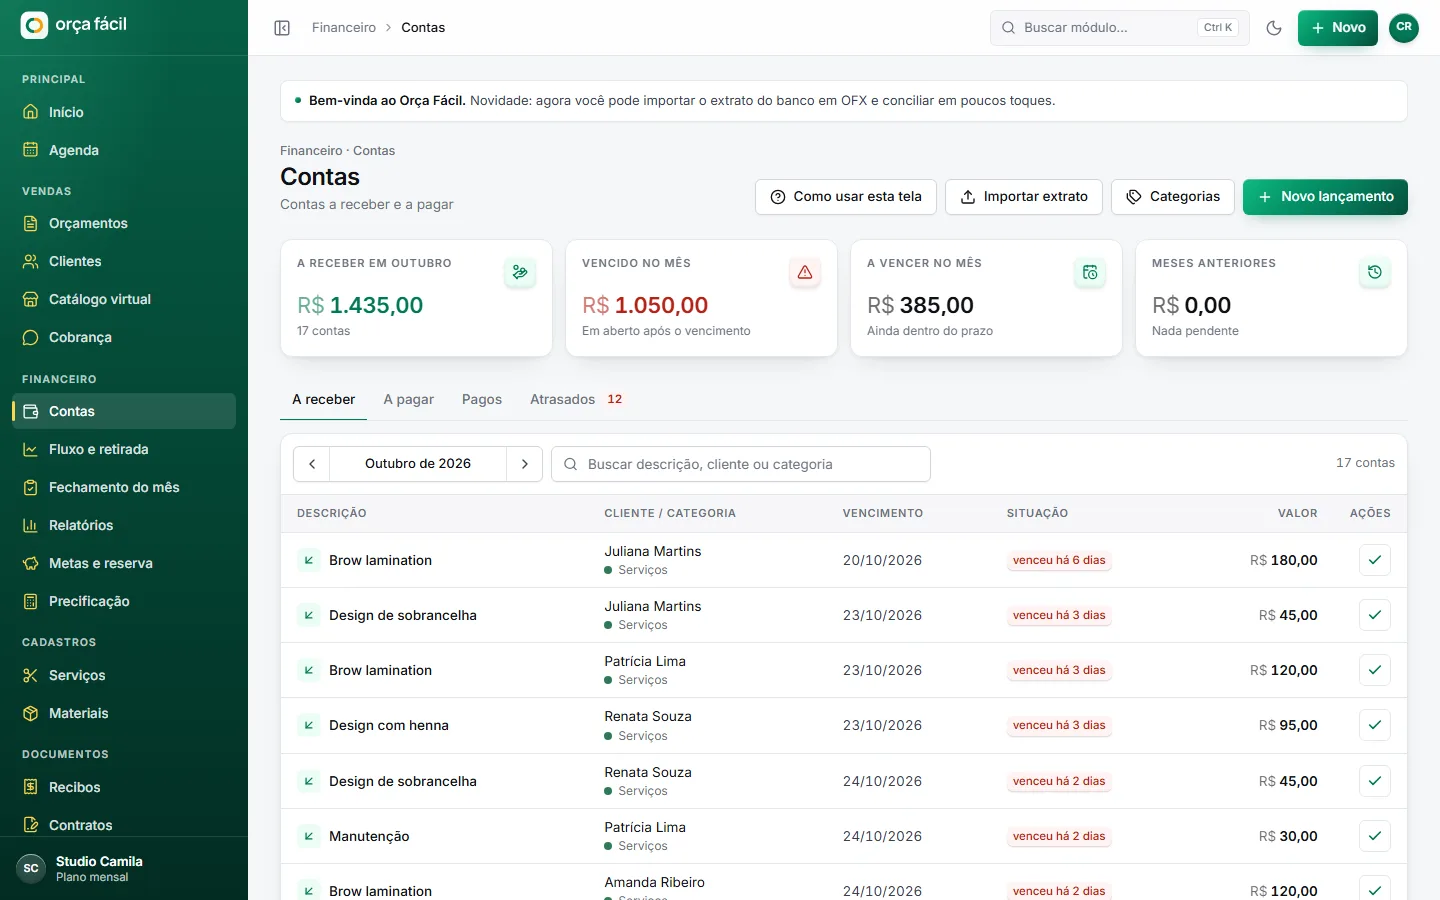Open the CR user avatar menu
The width and height of the screenshot is (1440, 900).
(1404, 28)
